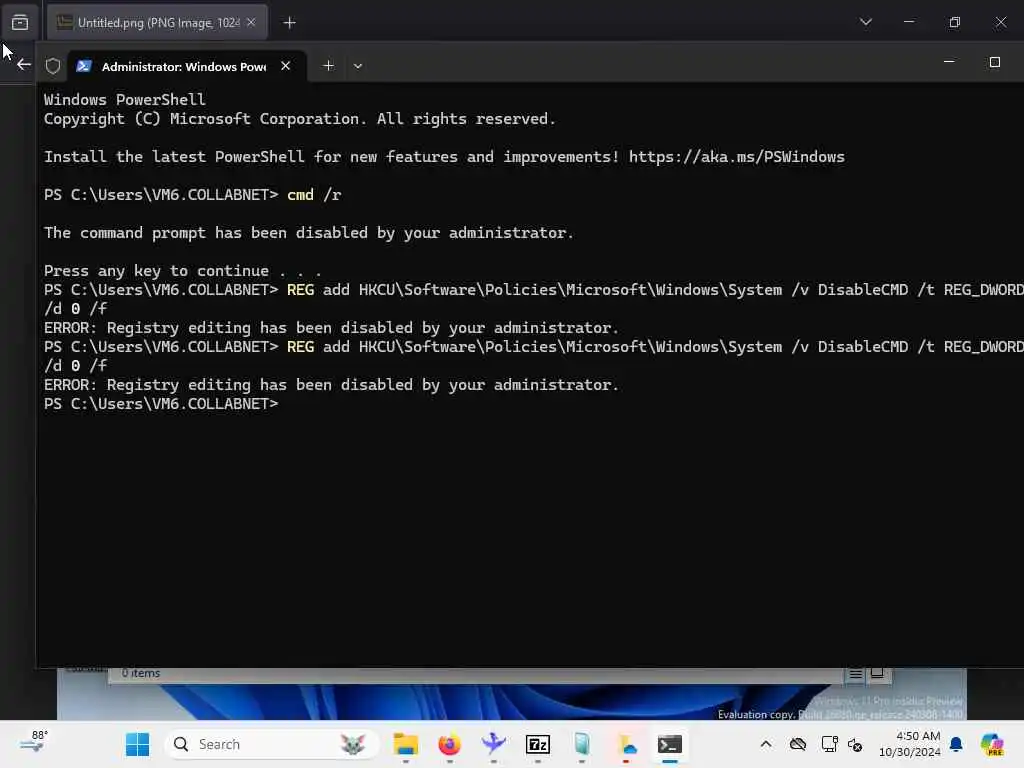Open a new Firefox tab
This screenshot has height=768, width=1024.
[x=289, y=23]
